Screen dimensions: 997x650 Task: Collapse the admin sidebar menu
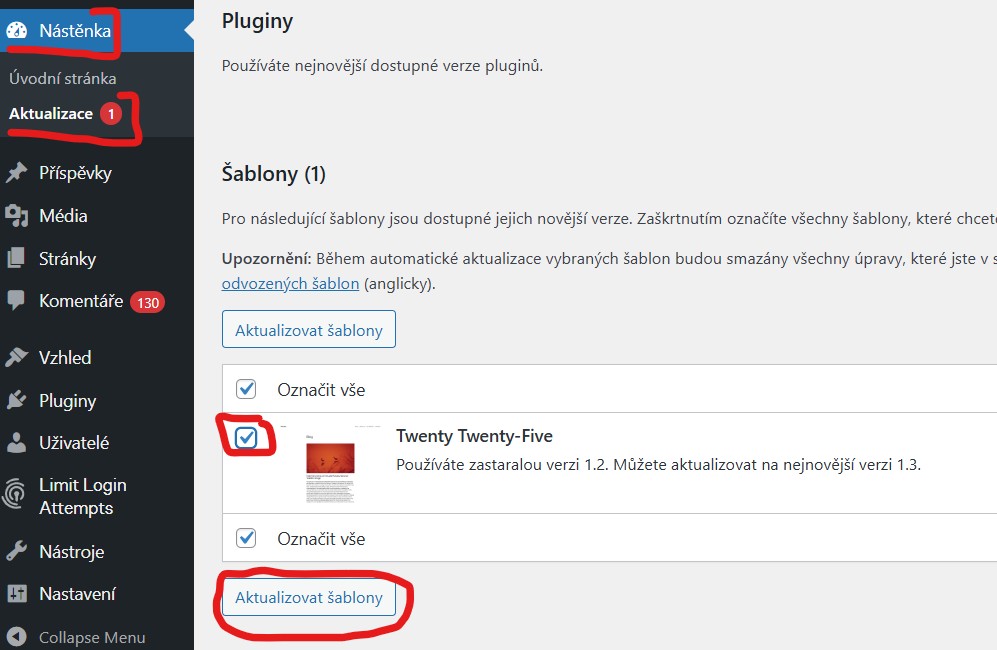tap(76, 637)
